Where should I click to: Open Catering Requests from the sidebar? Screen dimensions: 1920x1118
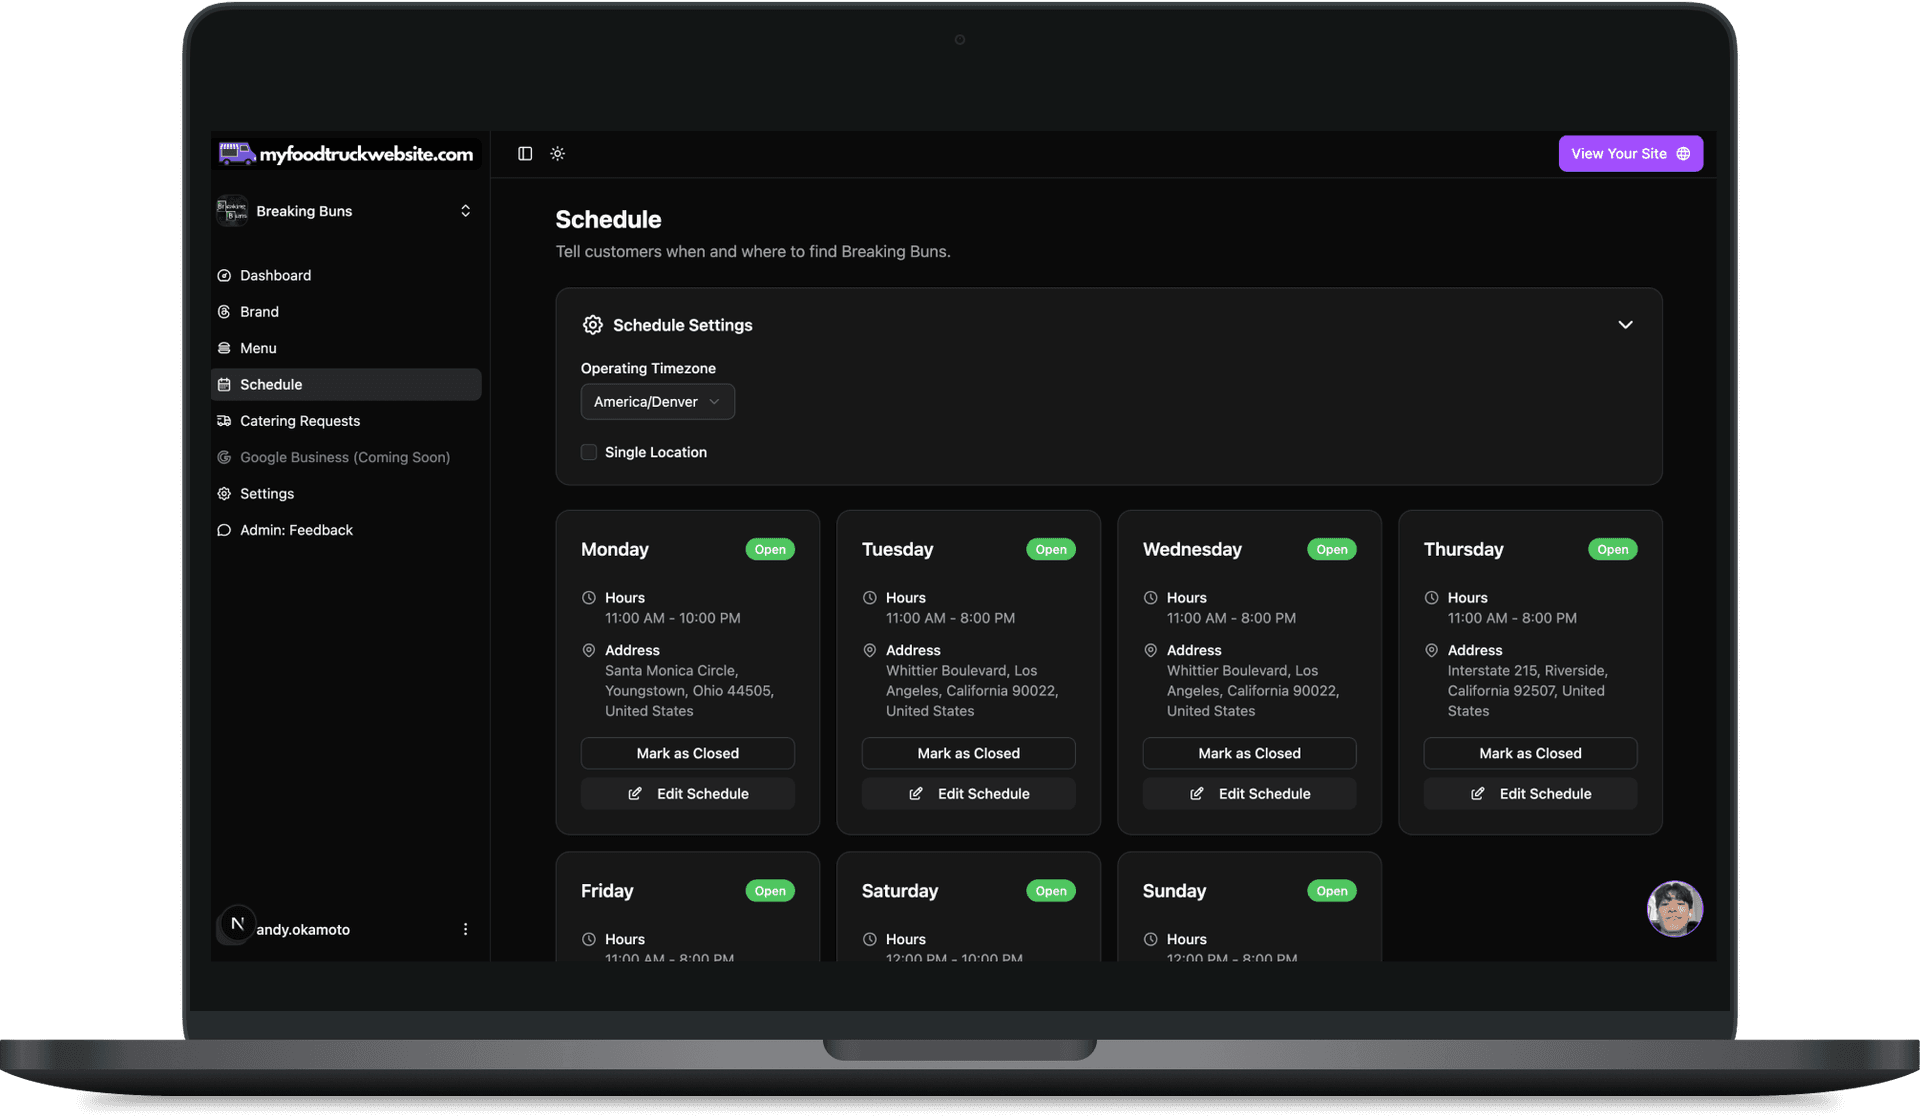pyautogui.click(x=299, y=420)
